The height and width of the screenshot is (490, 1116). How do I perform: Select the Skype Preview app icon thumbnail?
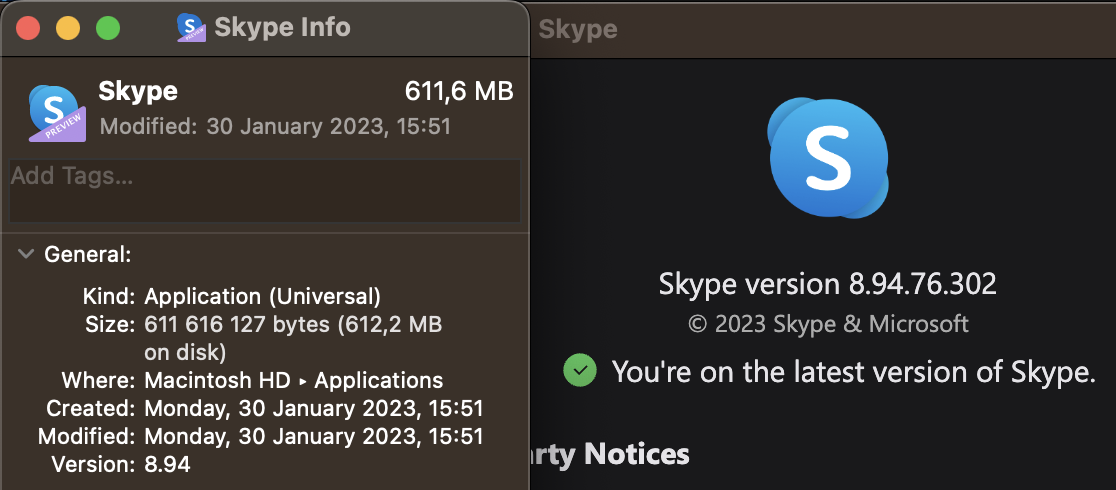pyautogui.click(x=56, y=112)
